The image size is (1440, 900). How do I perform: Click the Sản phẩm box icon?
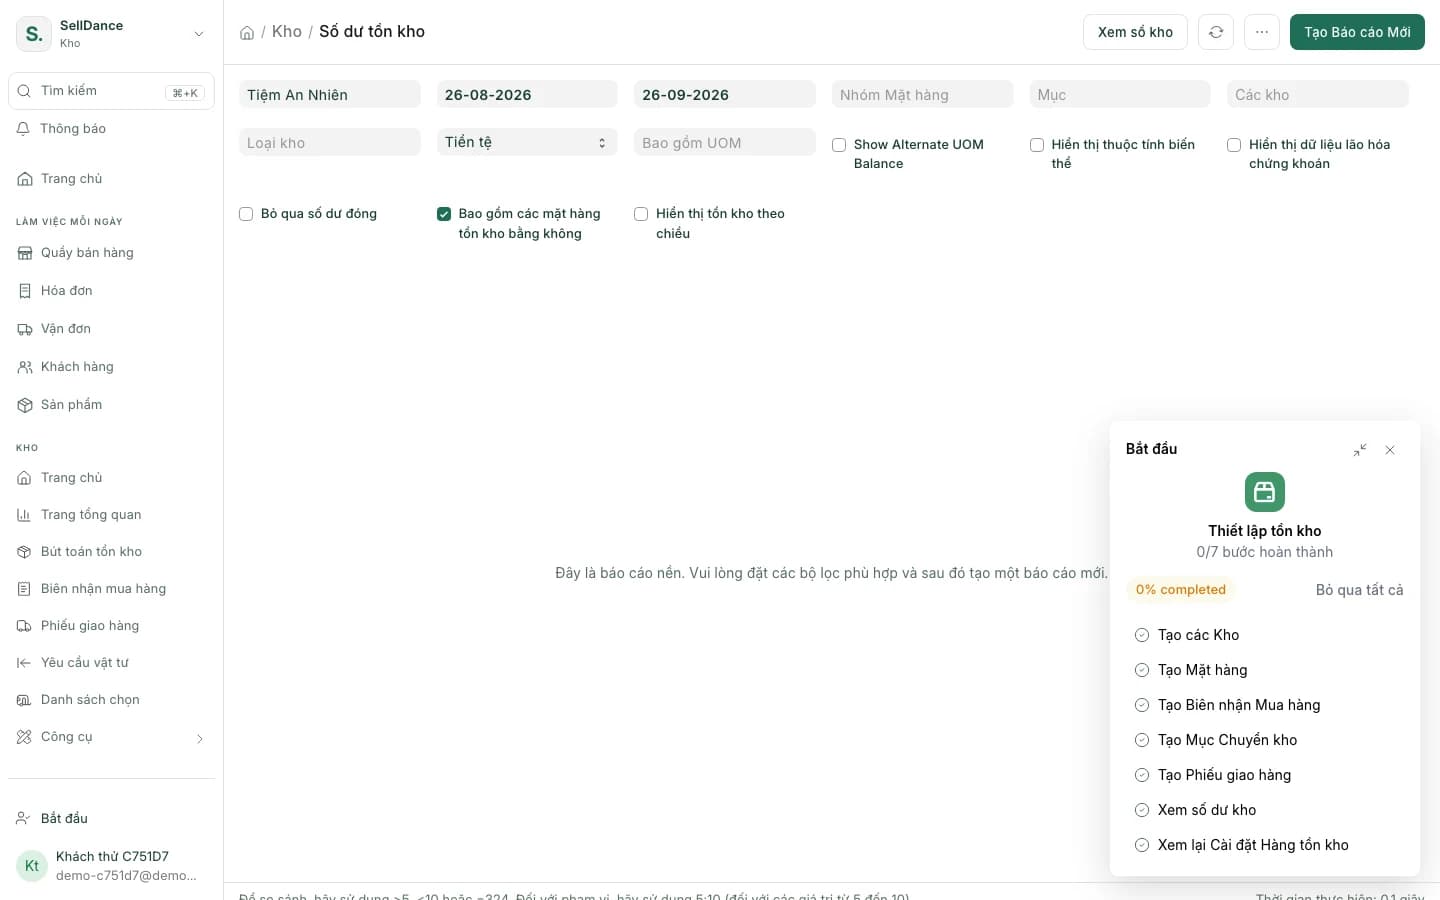click(x=25, y=405)
